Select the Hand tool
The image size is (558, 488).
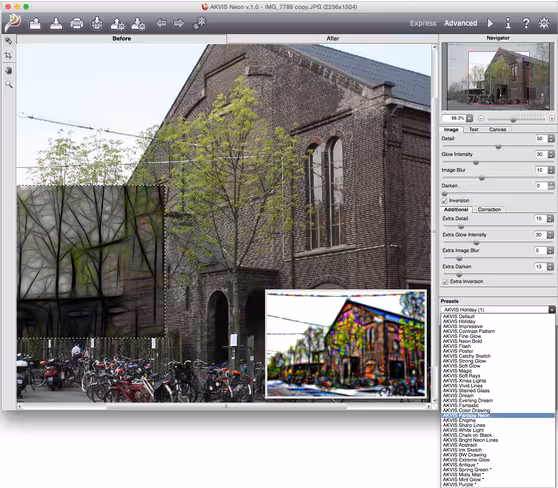[x=9, y=70]
